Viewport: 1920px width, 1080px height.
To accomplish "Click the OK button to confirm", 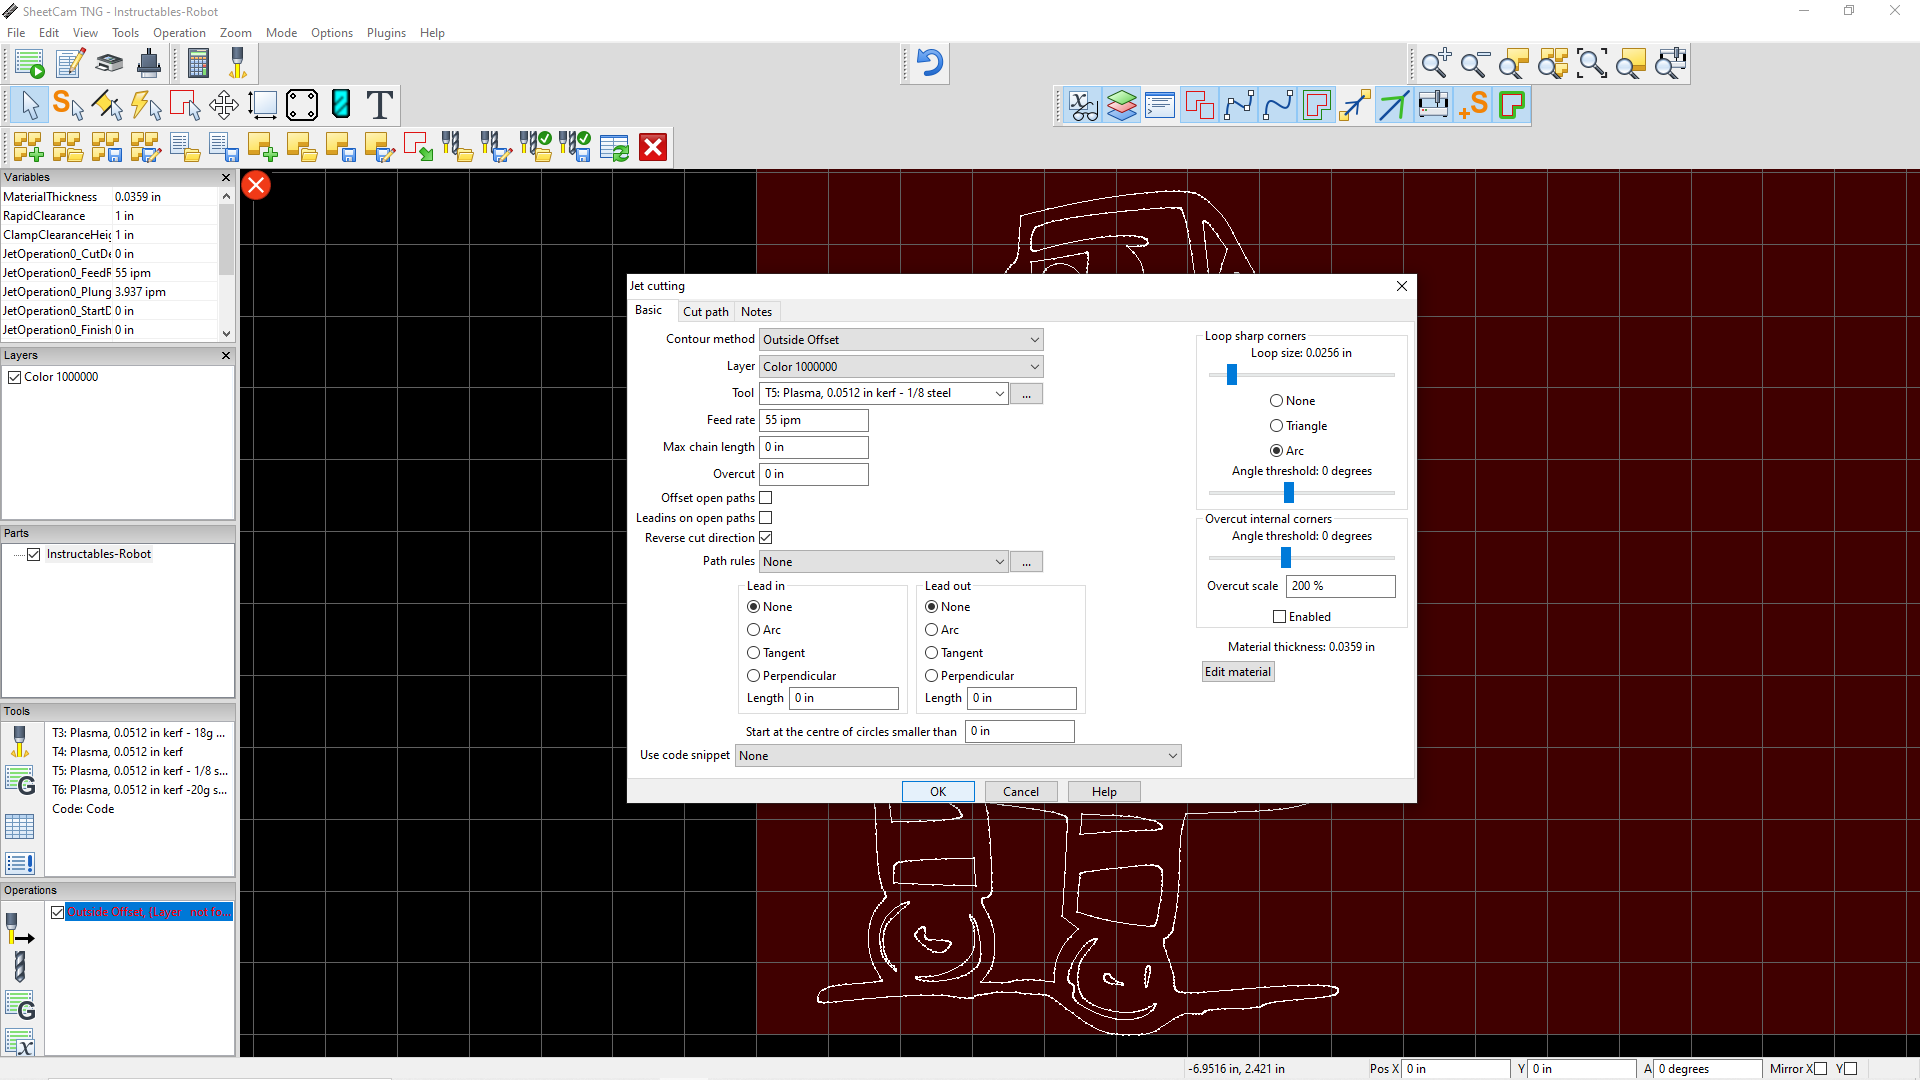I will point(938,790).
